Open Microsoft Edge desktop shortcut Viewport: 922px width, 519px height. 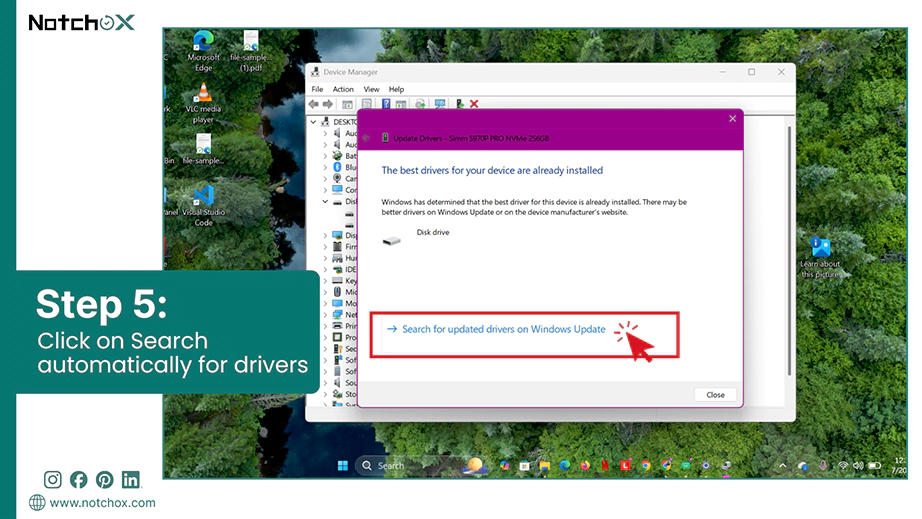point(203,52)
